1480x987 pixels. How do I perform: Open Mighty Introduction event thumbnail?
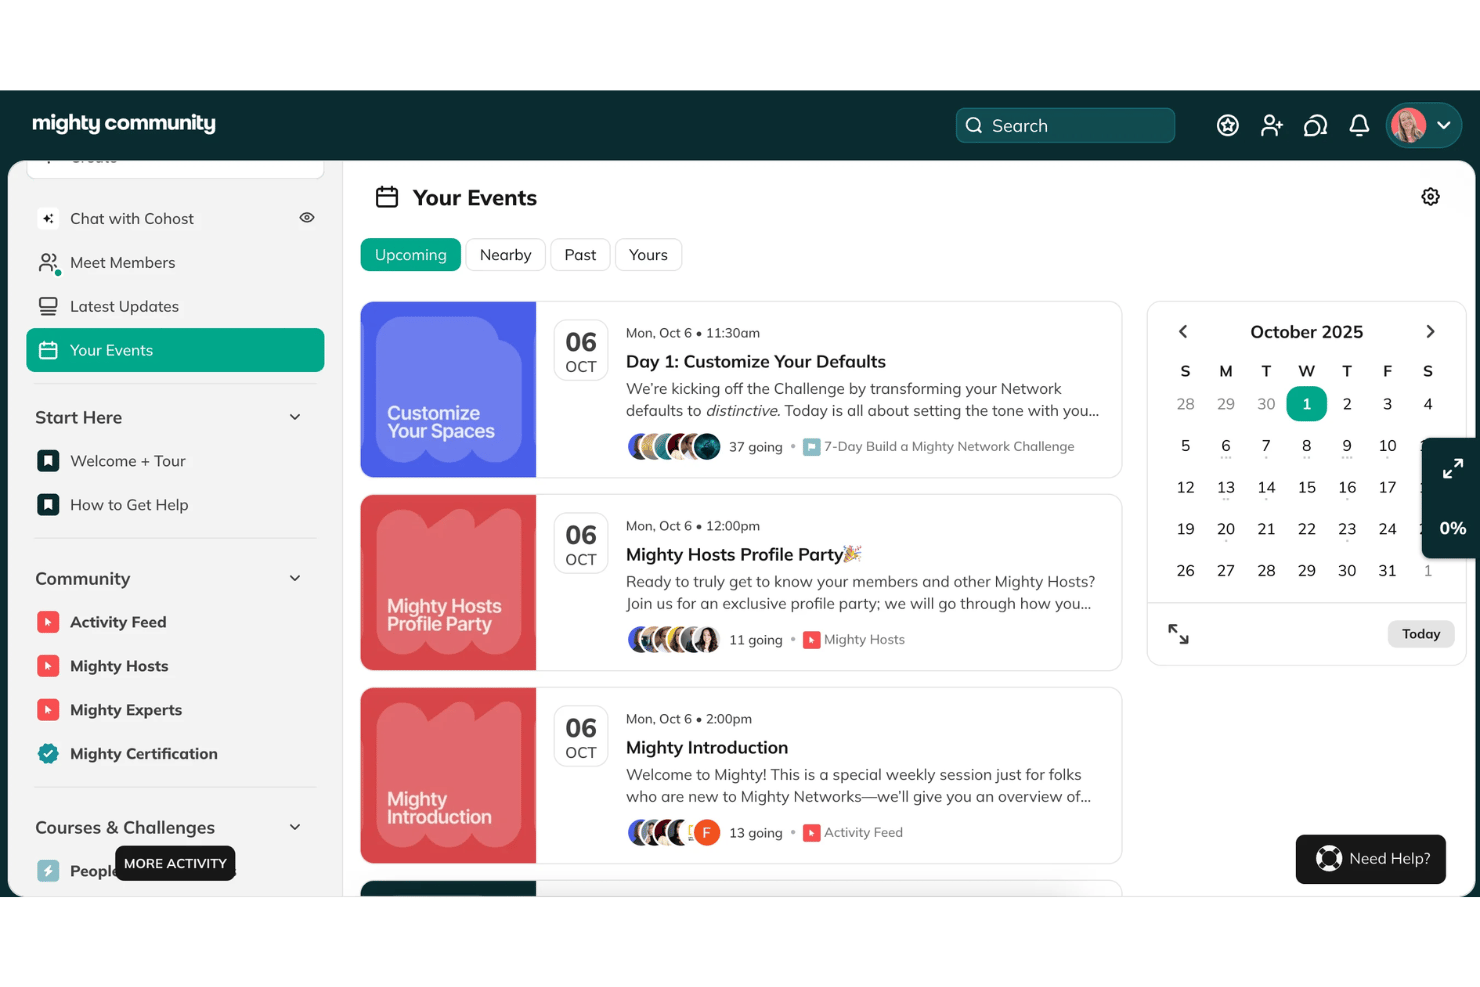point(448,775)
